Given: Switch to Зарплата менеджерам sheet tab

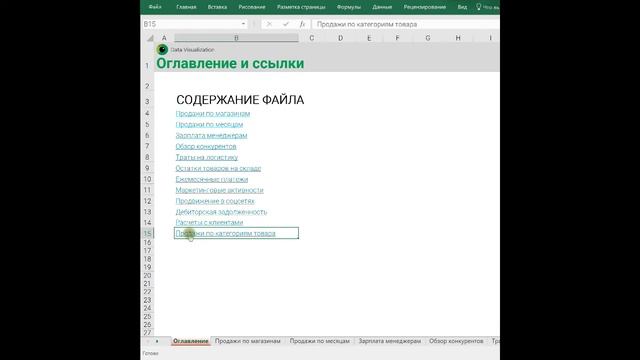Looking at the screenshot, I should click(x=389, y=341).
